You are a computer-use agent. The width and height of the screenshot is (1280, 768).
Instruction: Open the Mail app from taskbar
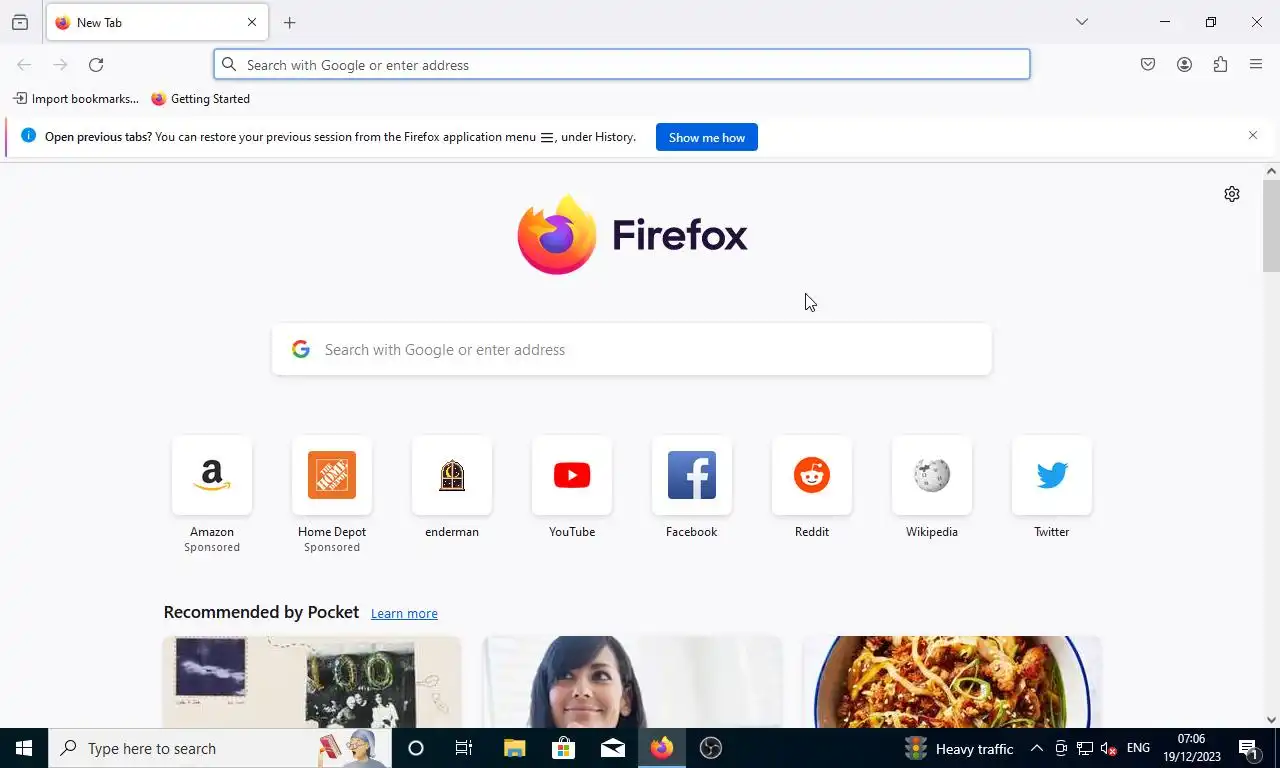[613, 748]
